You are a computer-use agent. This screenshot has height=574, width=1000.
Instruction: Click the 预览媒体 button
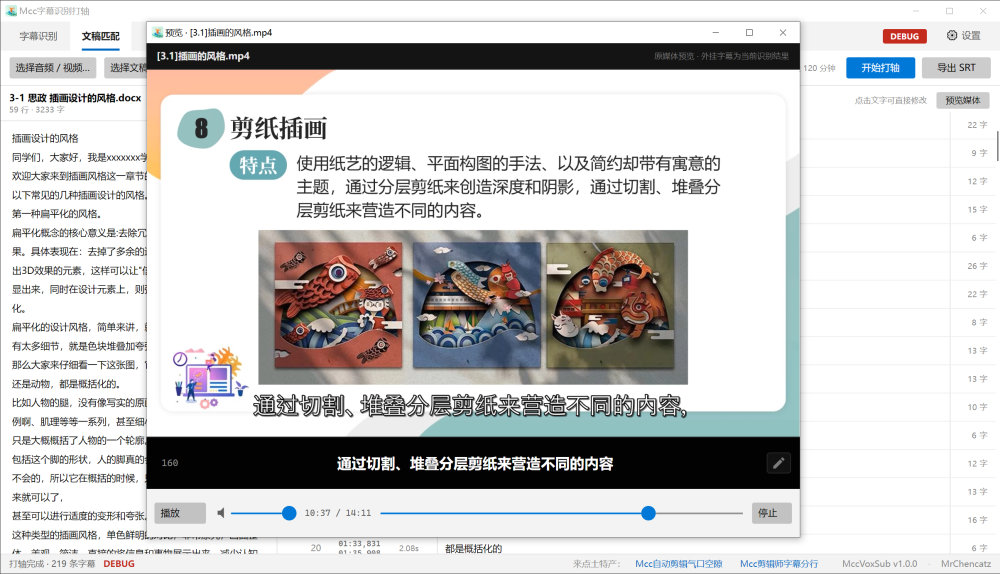962,100
